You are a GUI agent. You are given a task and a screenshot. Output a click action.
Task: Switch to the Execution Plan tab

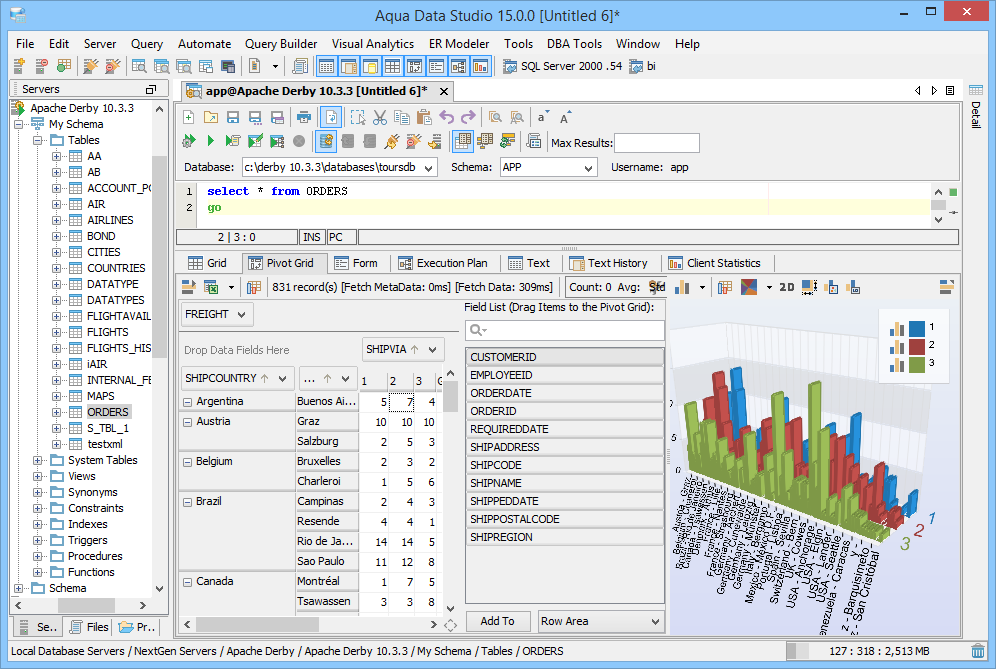(x=443, y=262)
